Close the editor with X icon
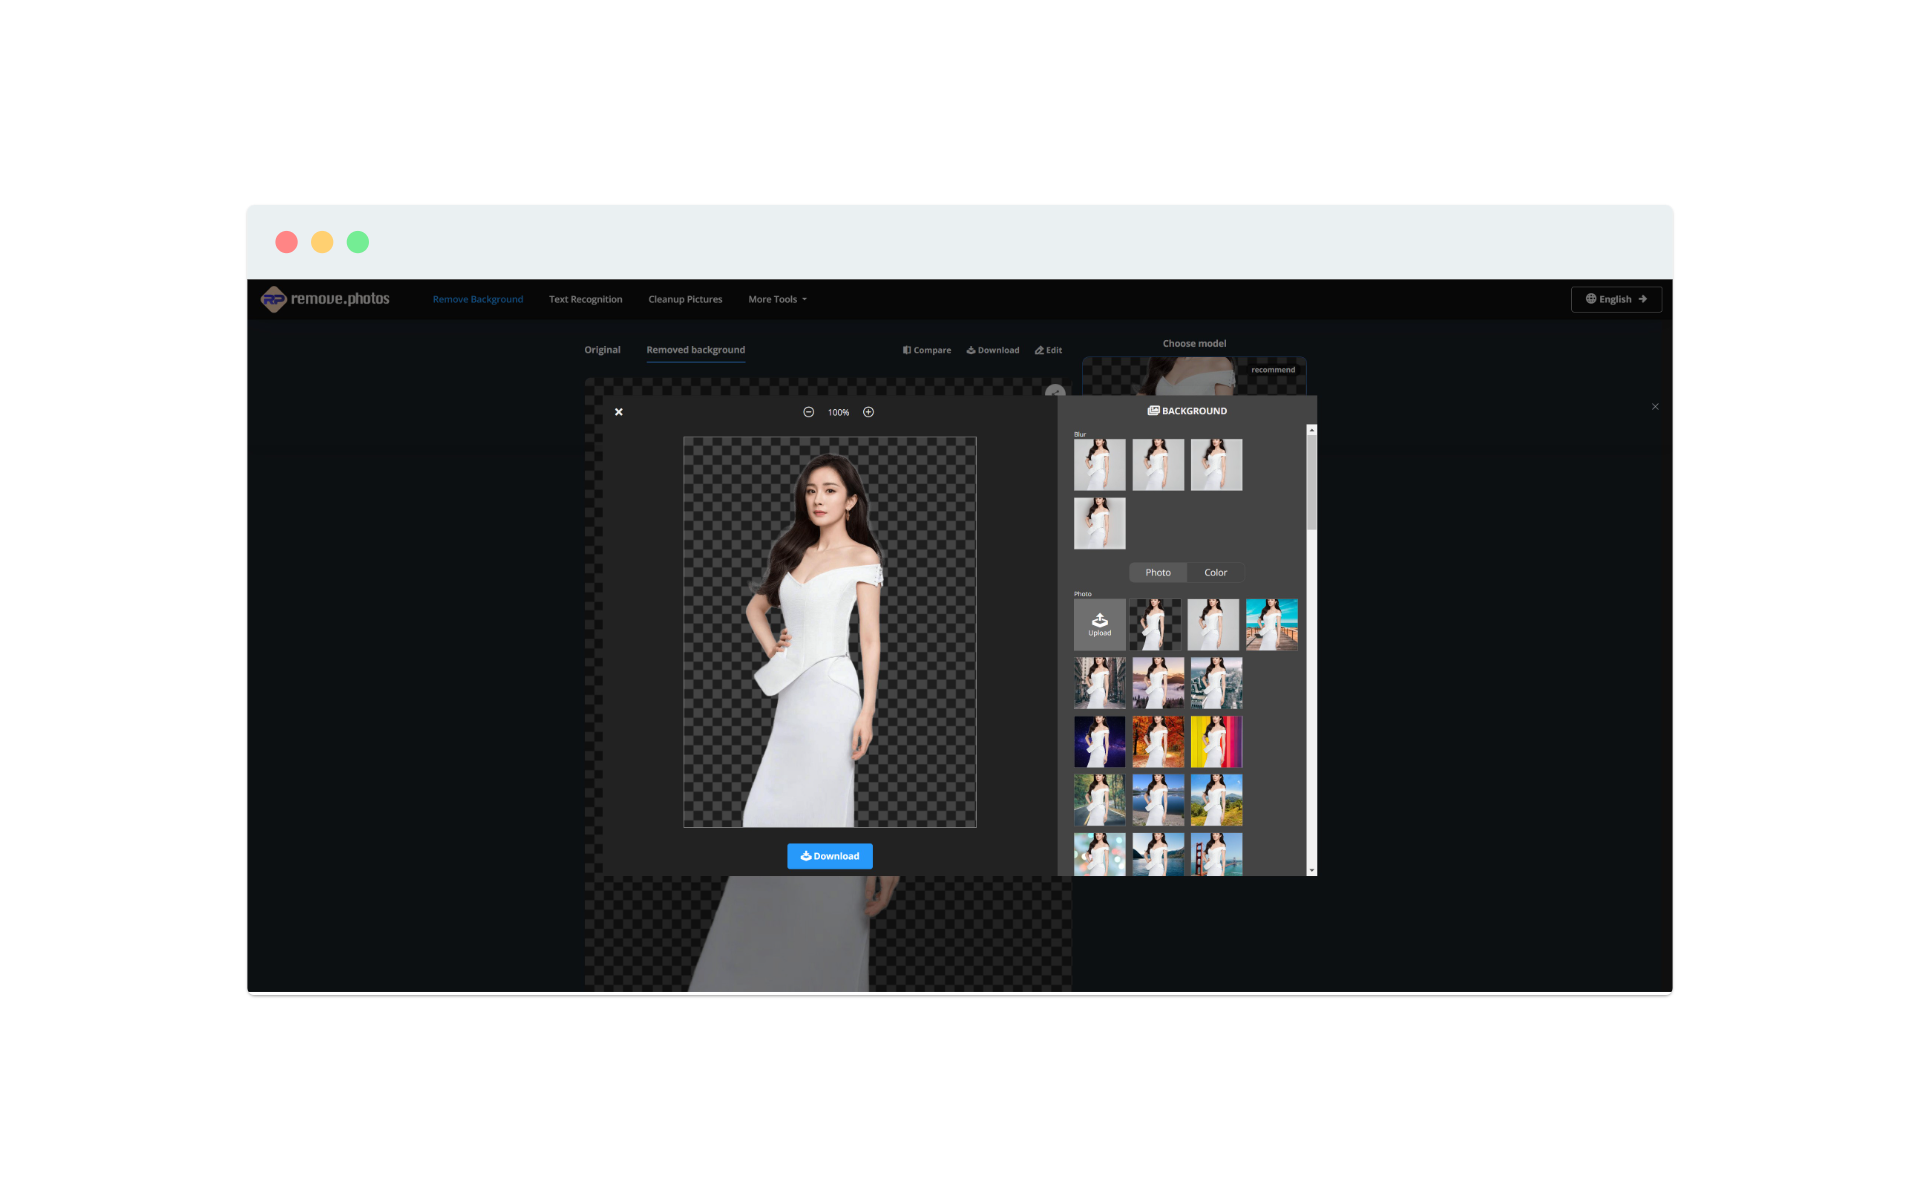 (x=618, y=412)
